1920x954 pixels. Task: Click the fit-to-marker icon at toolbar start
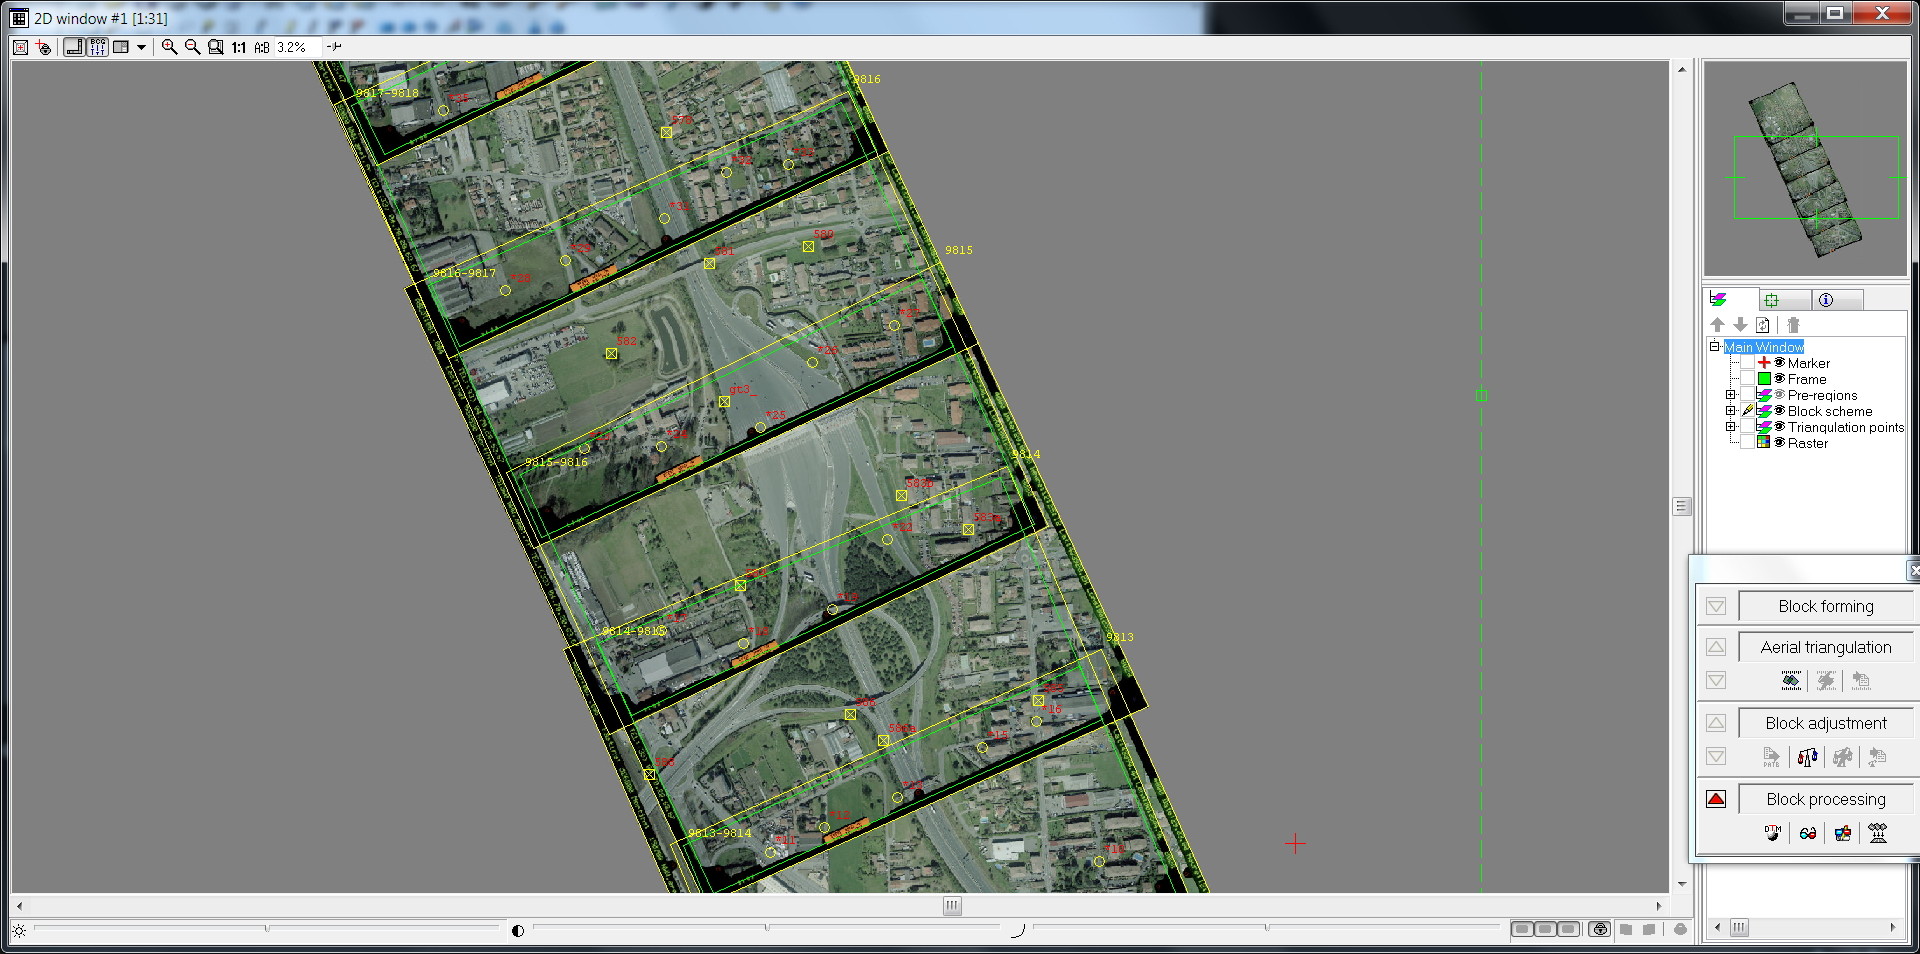click(x=20, y=47)
